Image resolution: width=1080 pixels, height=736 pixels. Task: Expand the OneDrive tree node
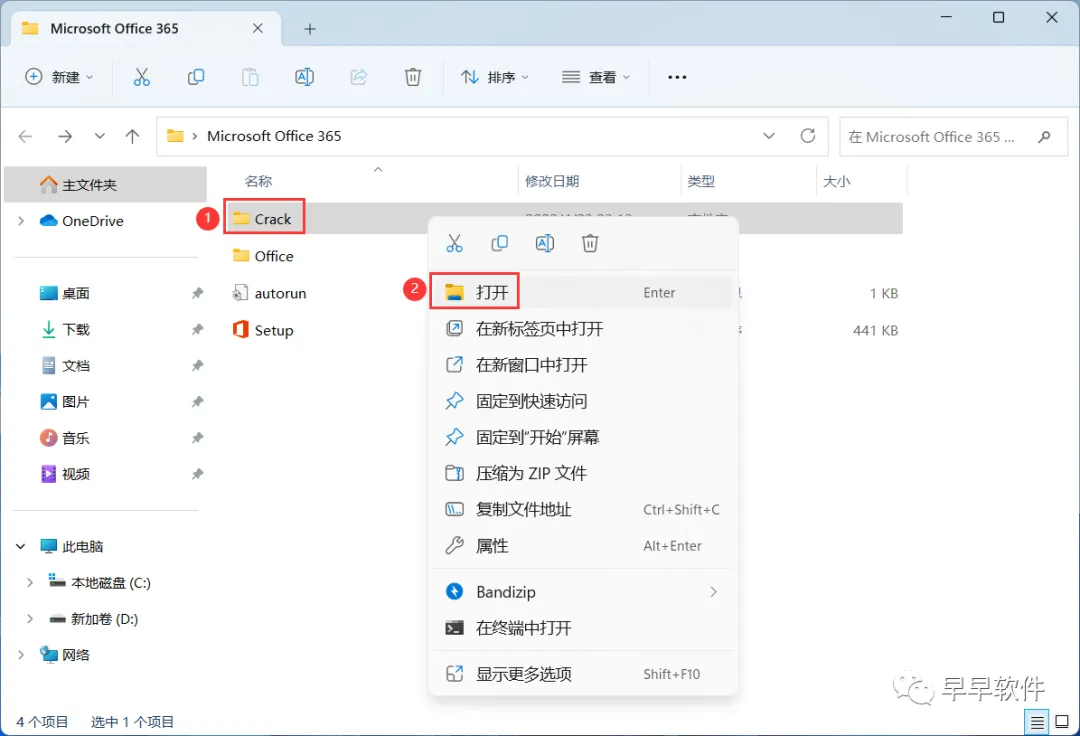tap(21, 221)
